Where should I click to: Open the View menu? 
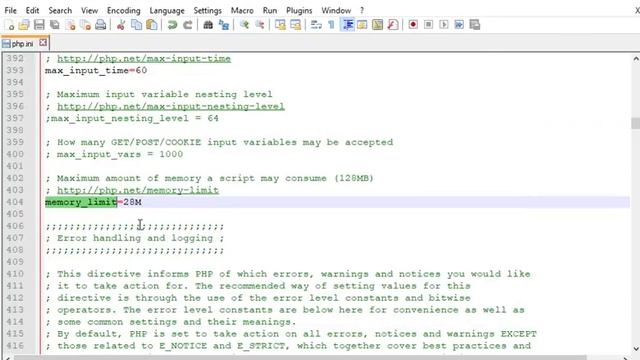(89, 10)
